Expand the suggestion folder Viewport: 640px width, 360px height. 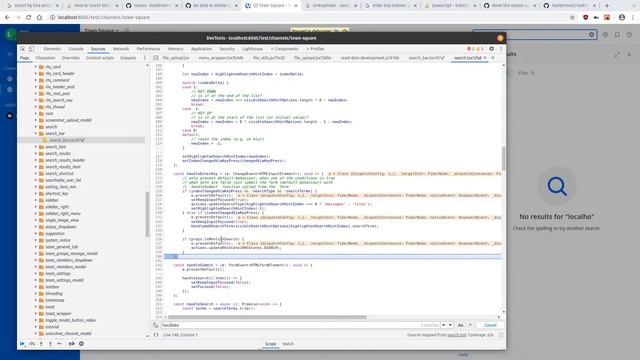36,233
